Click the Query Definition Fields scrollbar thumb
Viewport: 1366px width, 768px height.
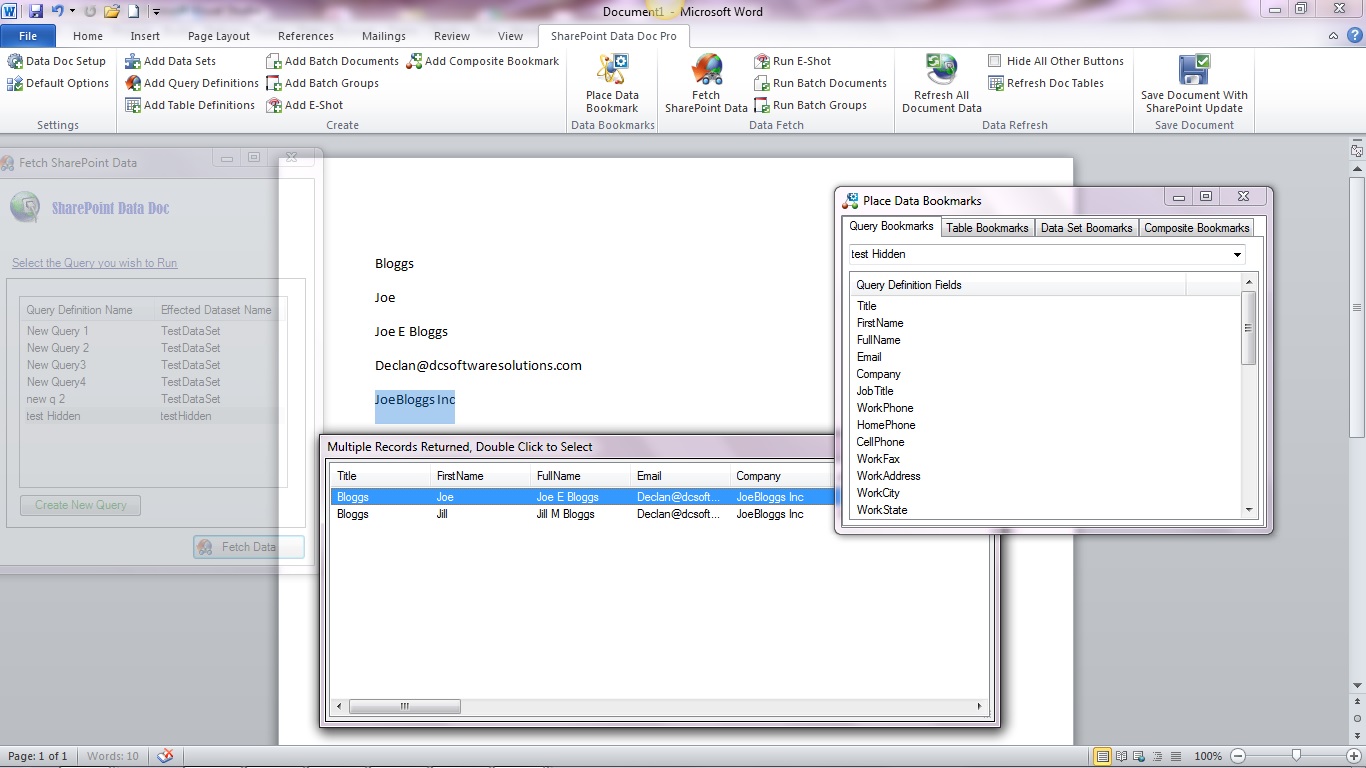click(x=1248, y=328)
